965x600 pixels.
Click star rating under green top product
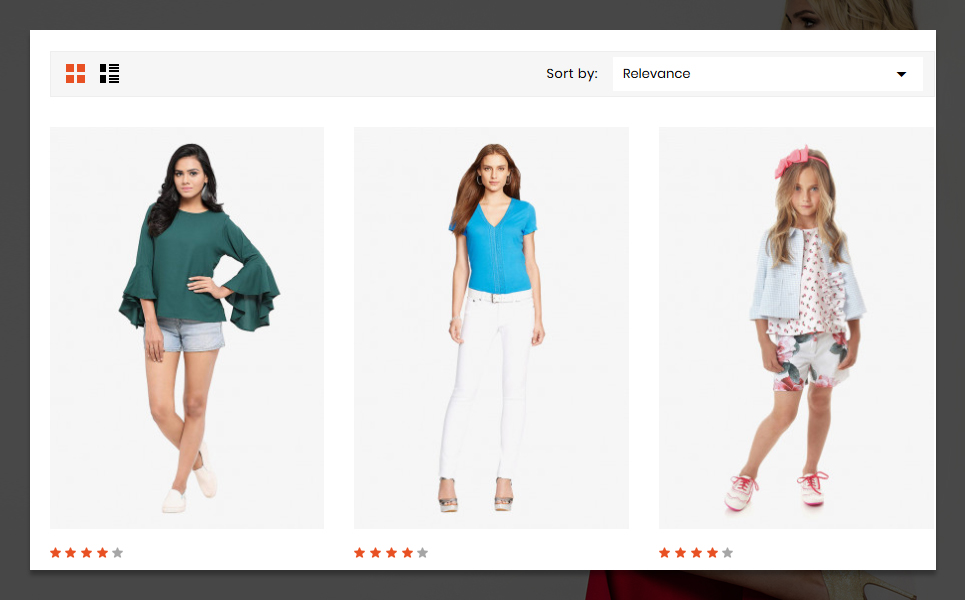[87, 553]
